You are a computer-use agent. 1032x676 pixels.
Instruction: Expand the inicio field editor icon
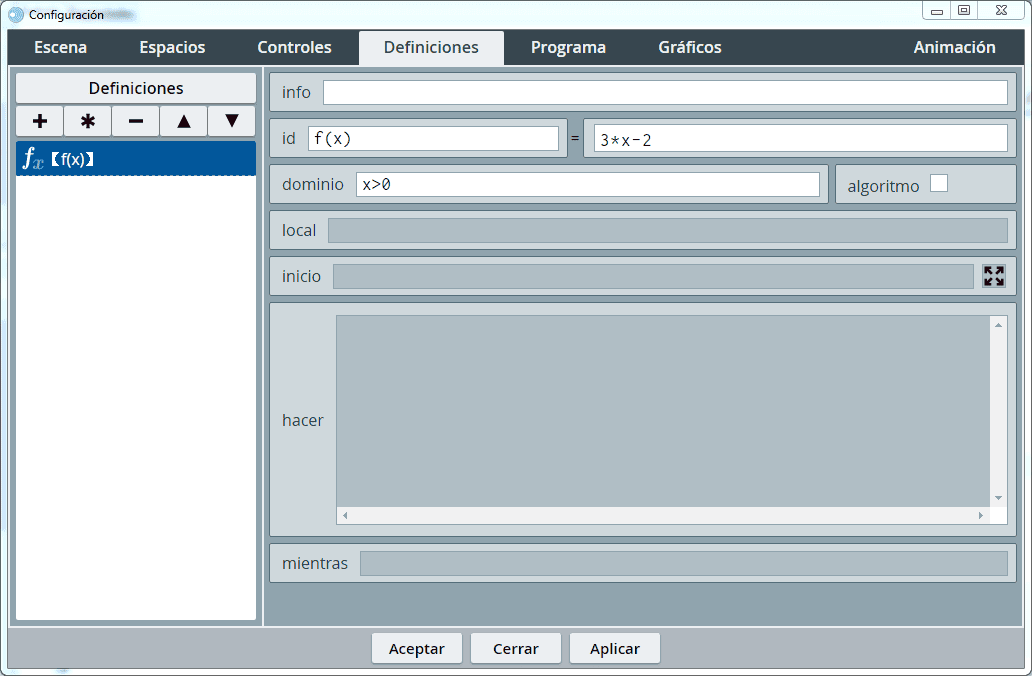tap(993, 276)
